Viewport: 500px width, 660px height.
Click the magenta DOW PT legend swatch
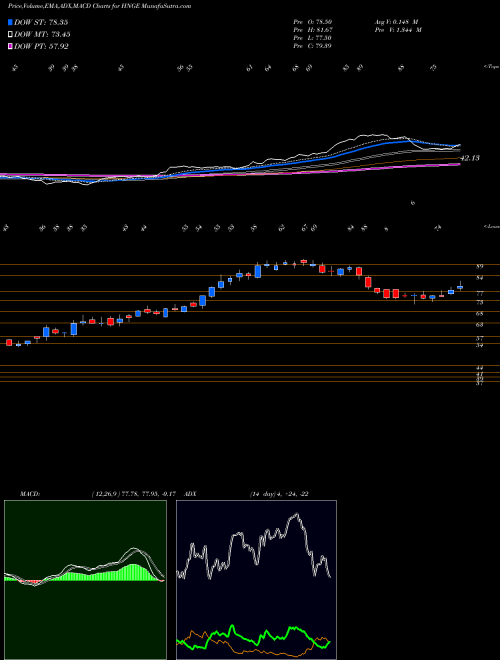click(x=11, y=46)
